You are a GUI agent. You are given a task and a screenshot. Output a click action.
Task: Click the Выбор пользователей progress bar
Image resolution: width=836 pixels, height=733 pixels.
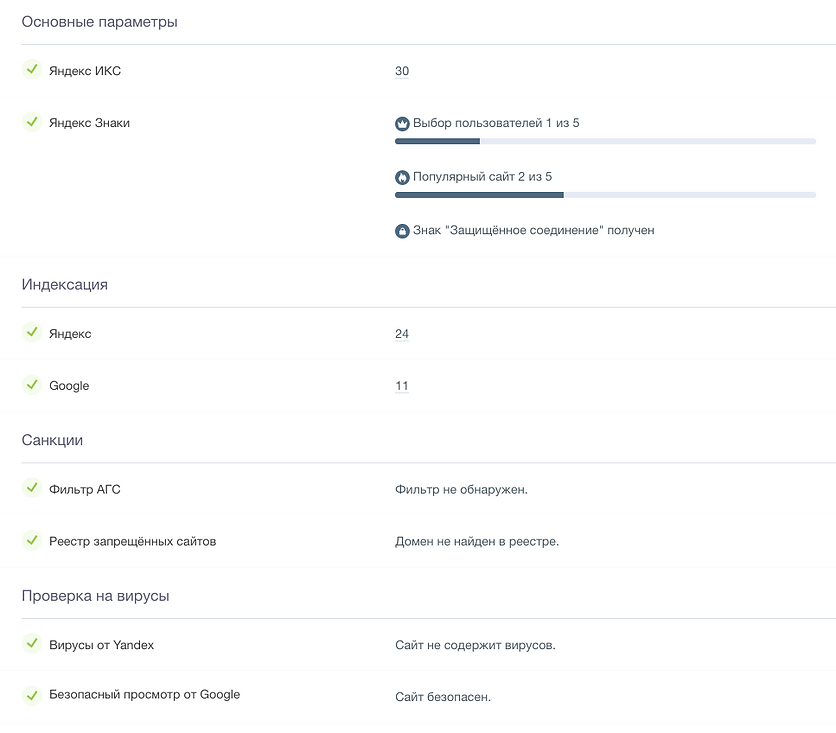coord(605,141)
